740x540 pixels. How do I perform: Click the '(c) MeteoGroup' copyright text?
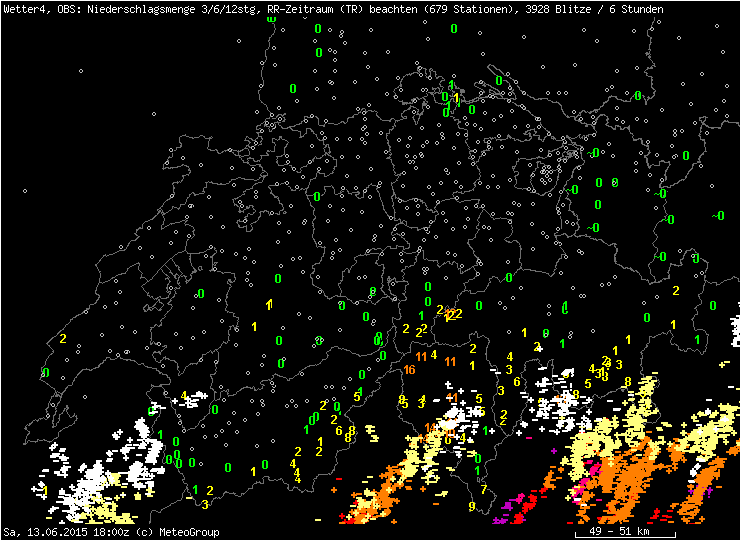(177, 532)
